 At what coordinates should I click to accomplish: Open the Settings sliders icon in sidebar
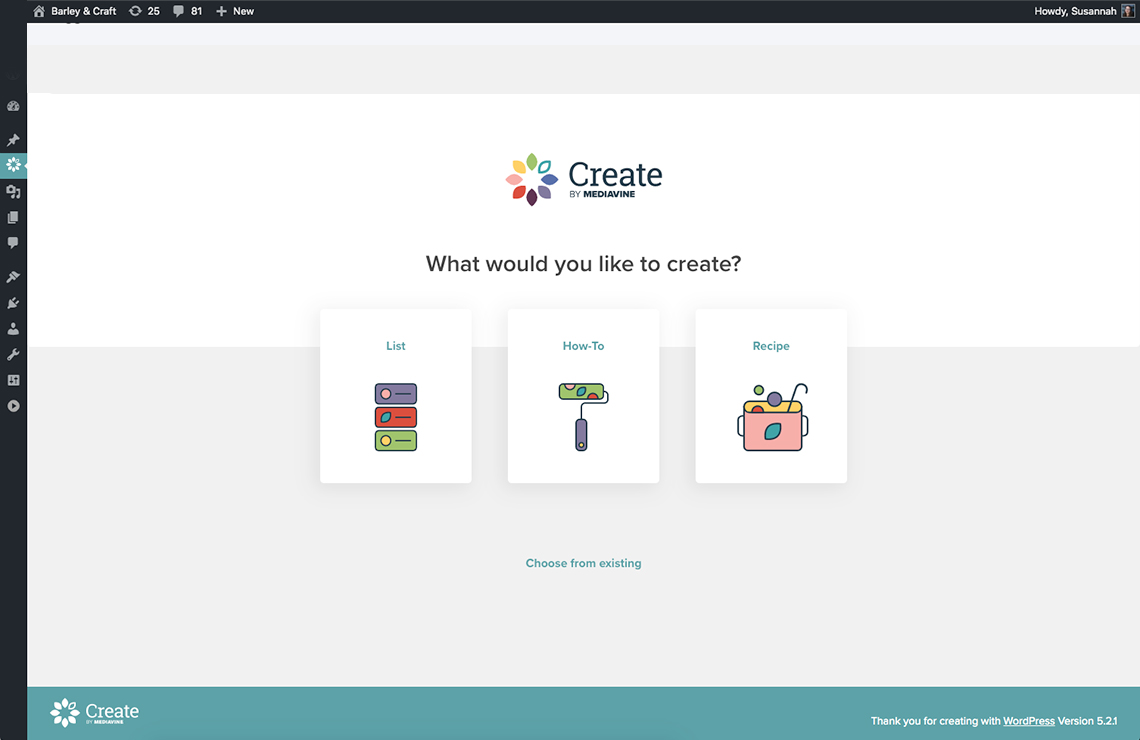(13, 380)
